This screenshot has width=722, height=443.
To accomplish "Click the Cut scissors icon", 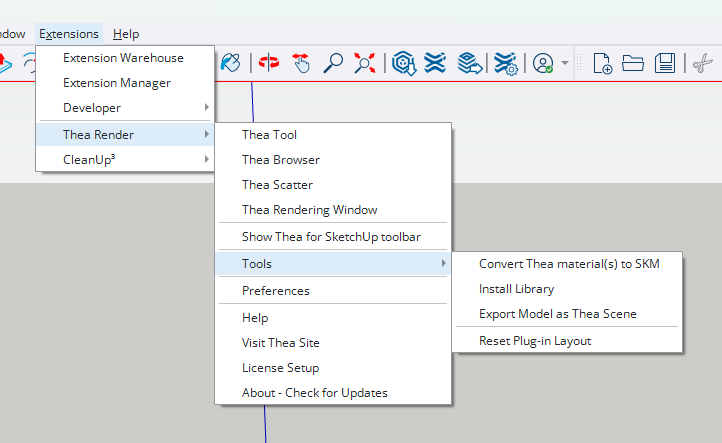I will pyautogui.click(x=703, y=63).
